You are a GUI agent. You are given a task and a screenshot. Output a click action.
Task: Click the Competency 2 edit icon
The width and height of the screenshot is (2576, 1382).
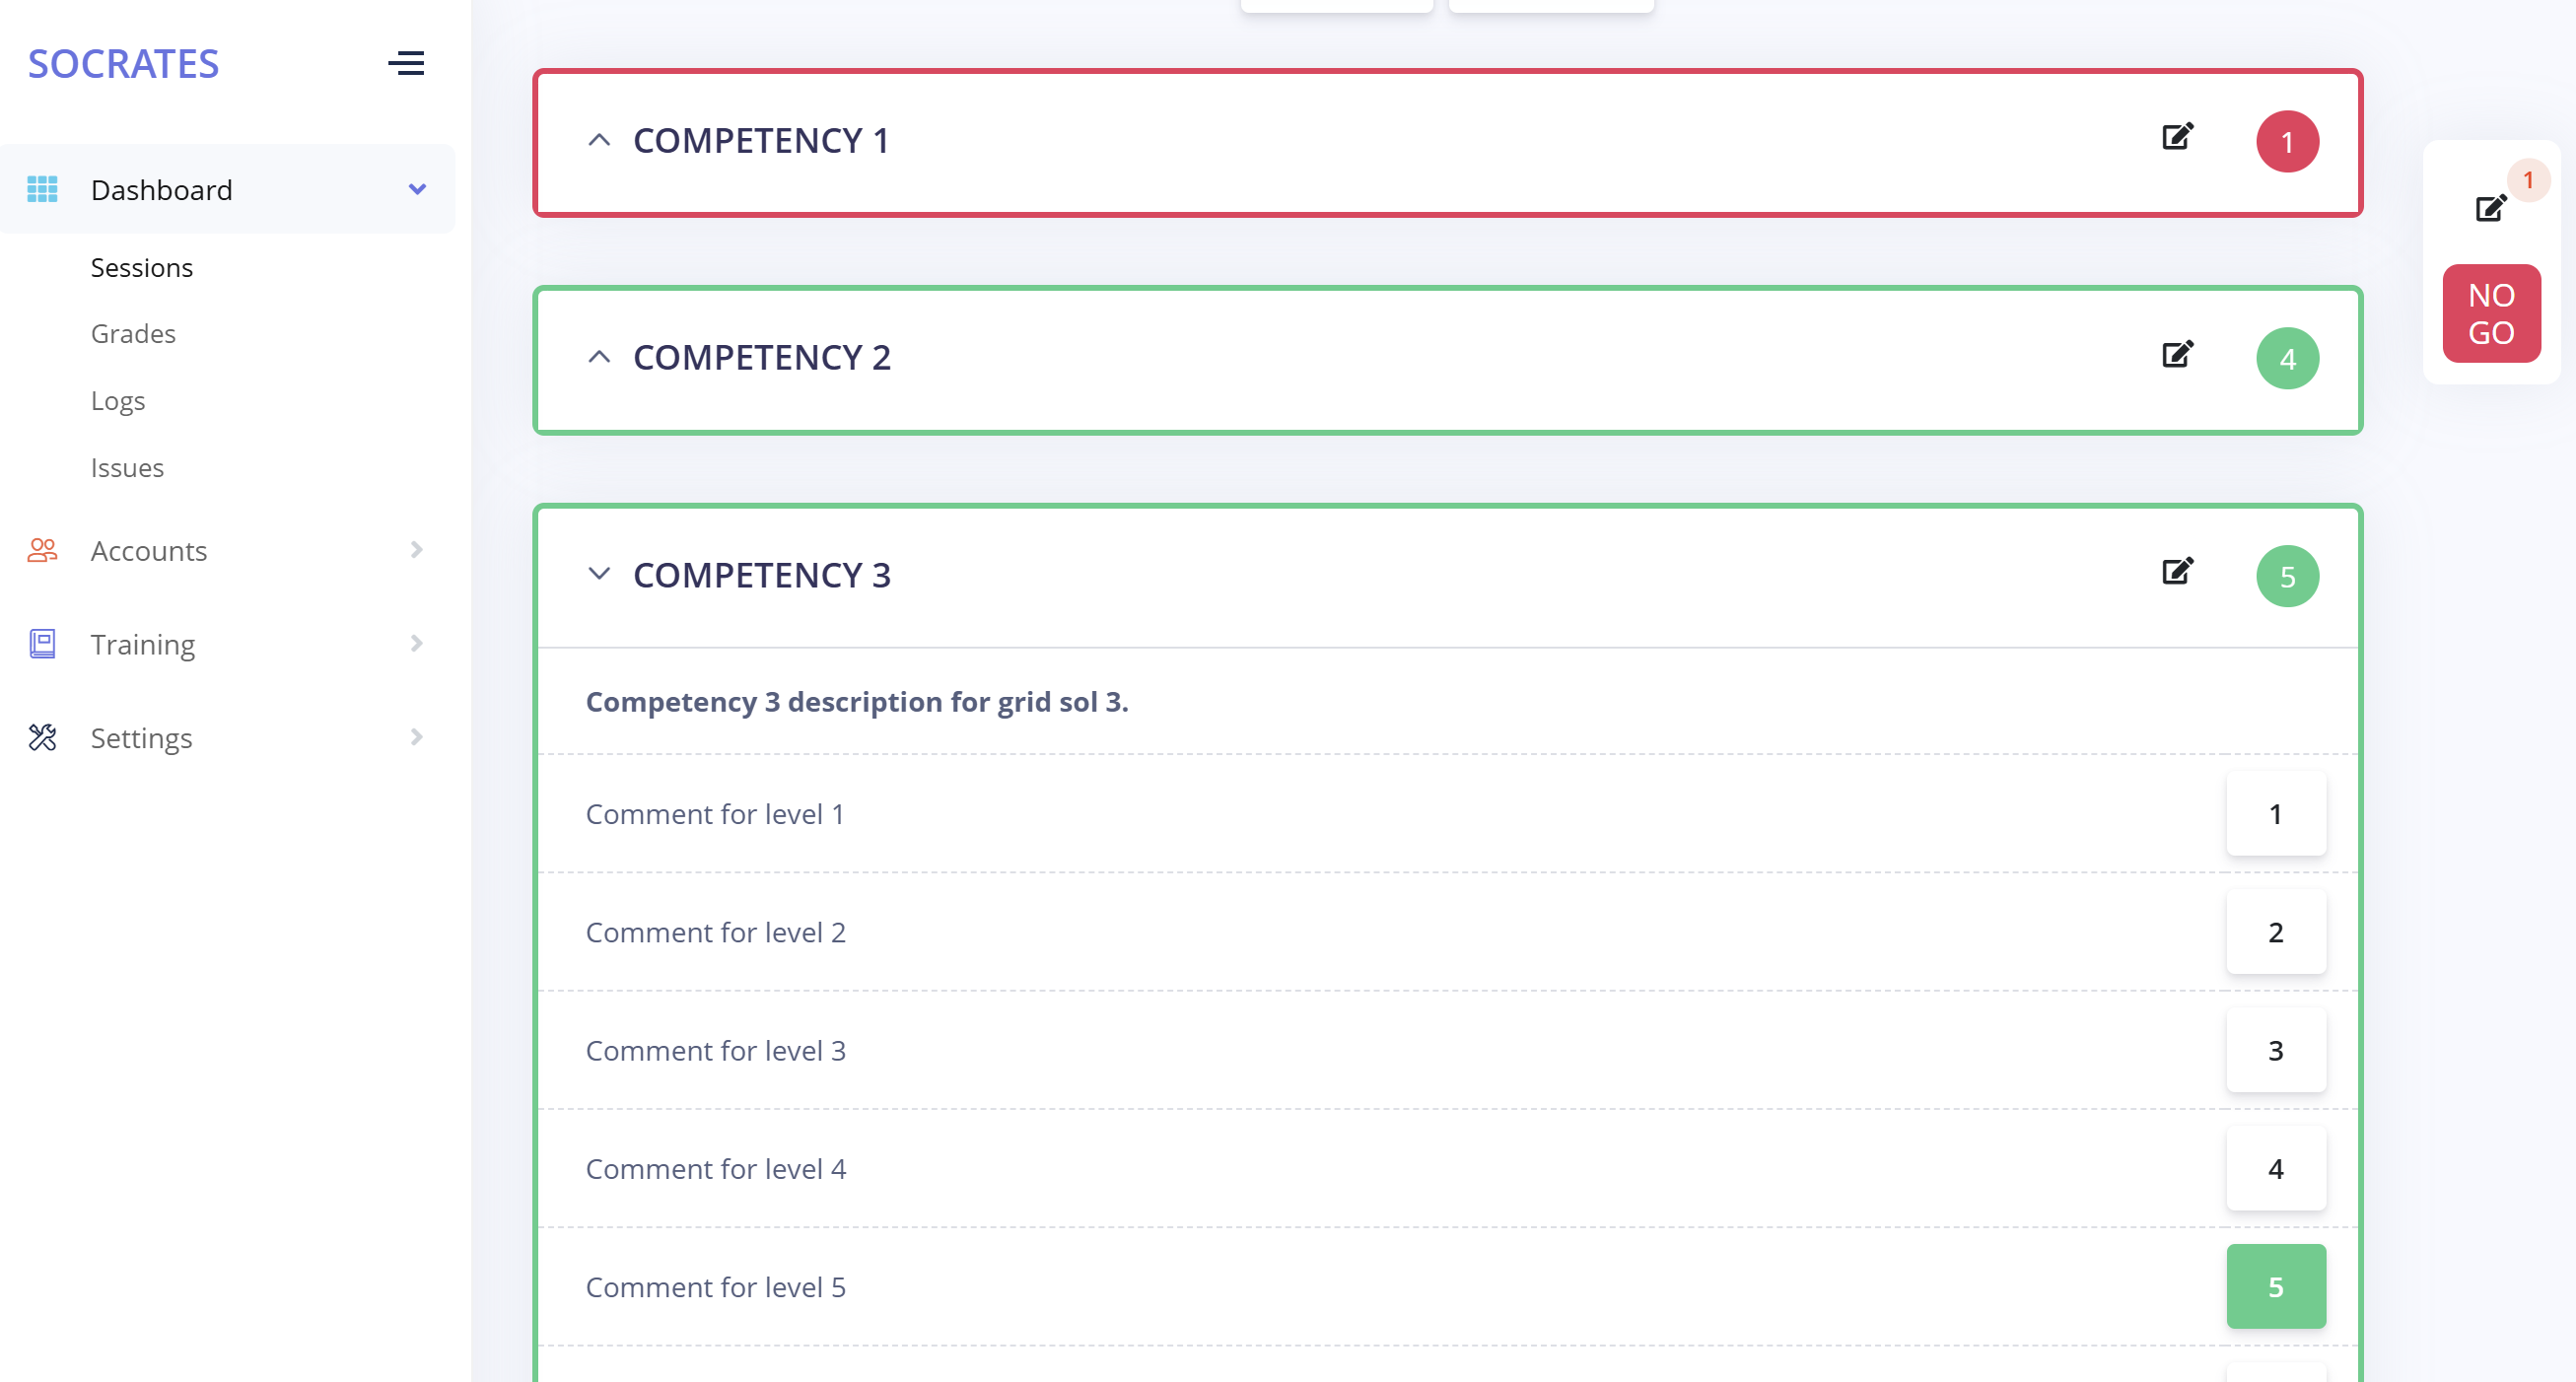tap(2177, 355)
